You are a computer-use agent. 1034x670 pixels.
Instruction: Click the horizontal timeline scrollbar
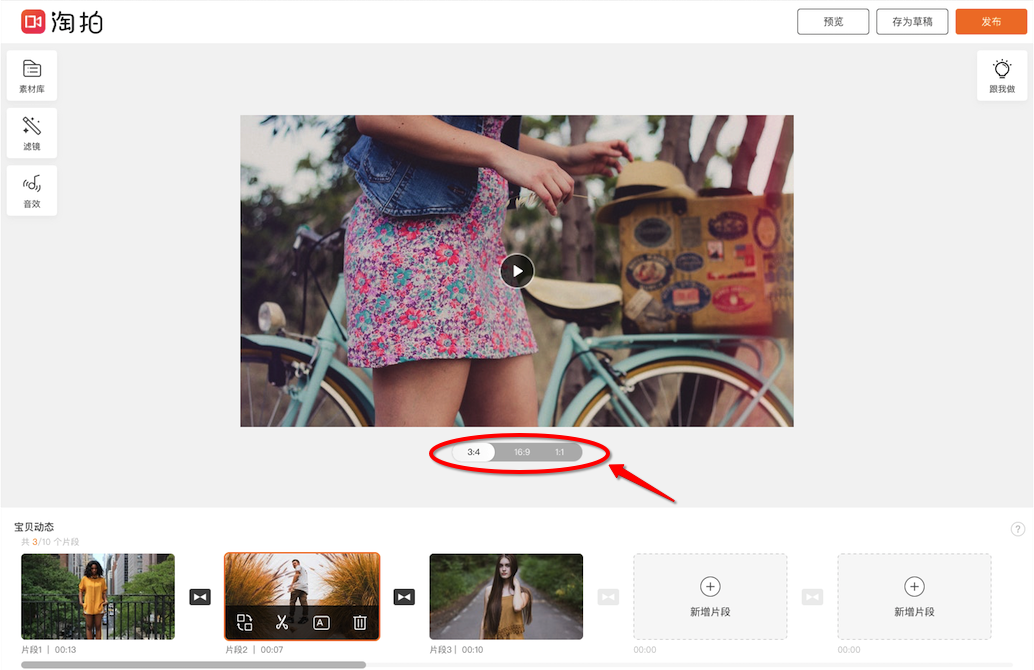(x=193, y=664)
